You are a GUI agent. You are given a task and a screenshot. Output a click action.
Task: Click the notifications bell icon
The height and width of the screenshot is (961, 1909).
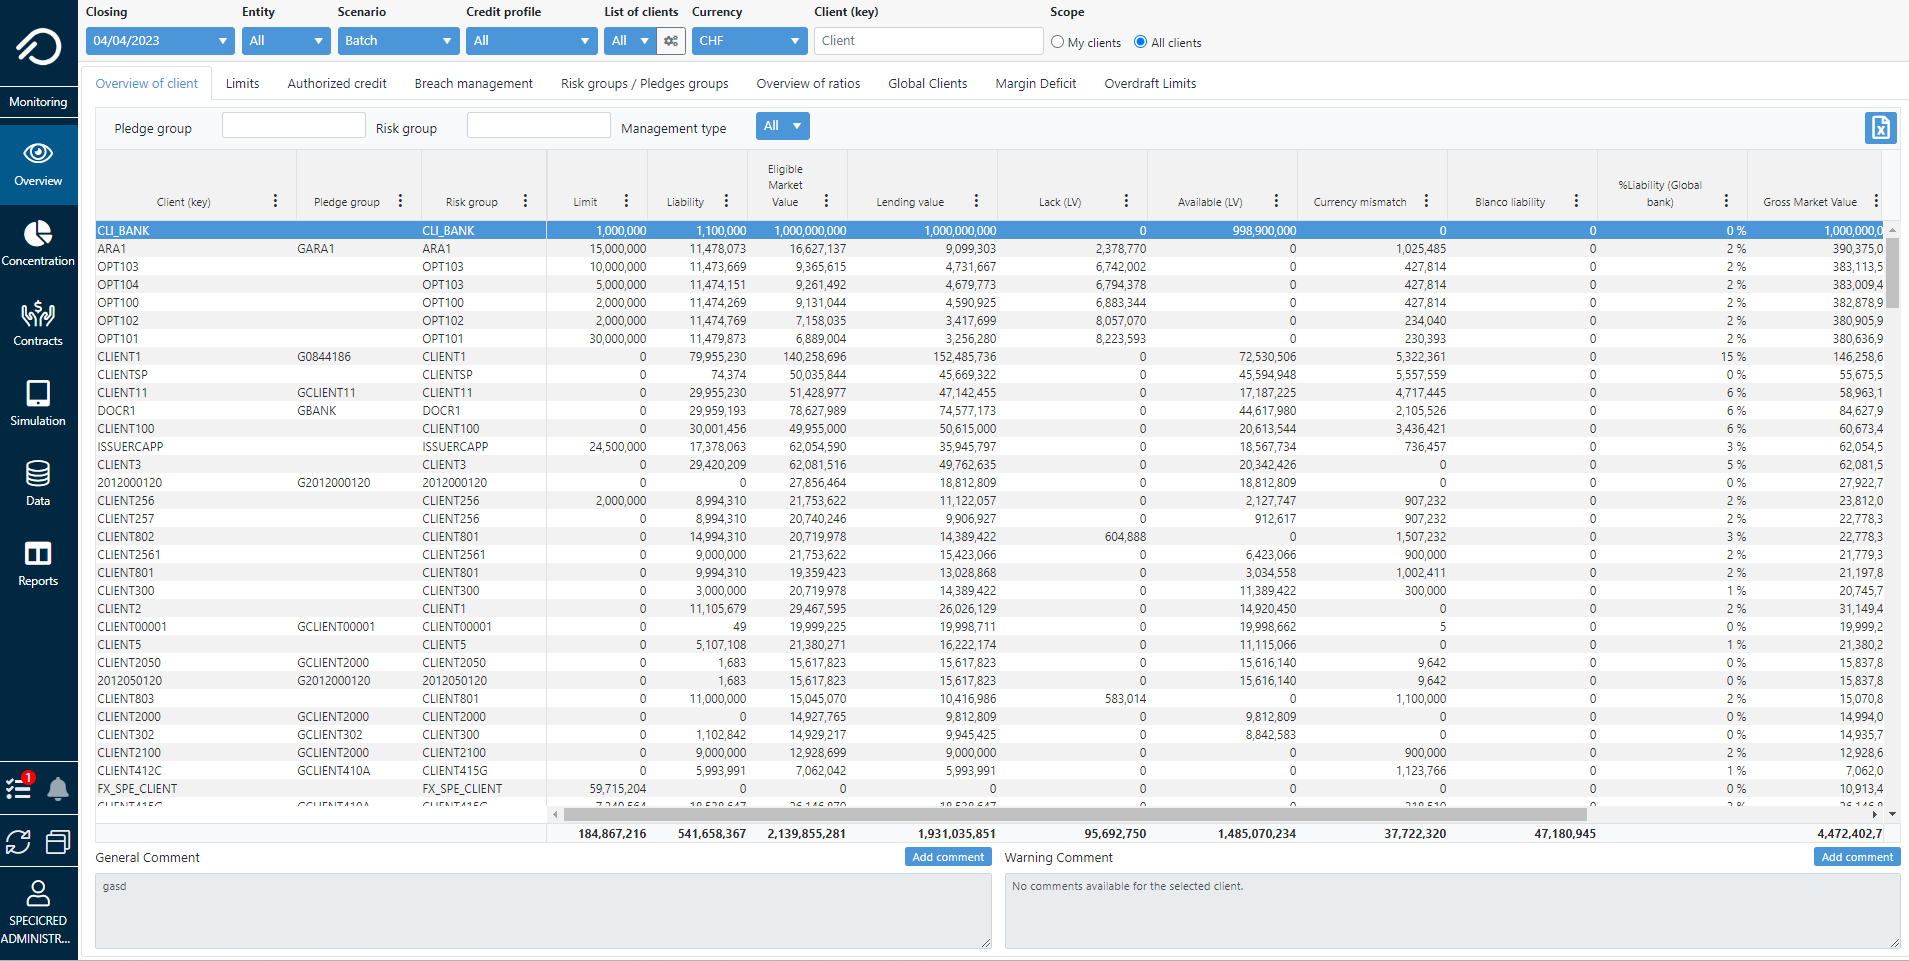[x=58, y=789]
